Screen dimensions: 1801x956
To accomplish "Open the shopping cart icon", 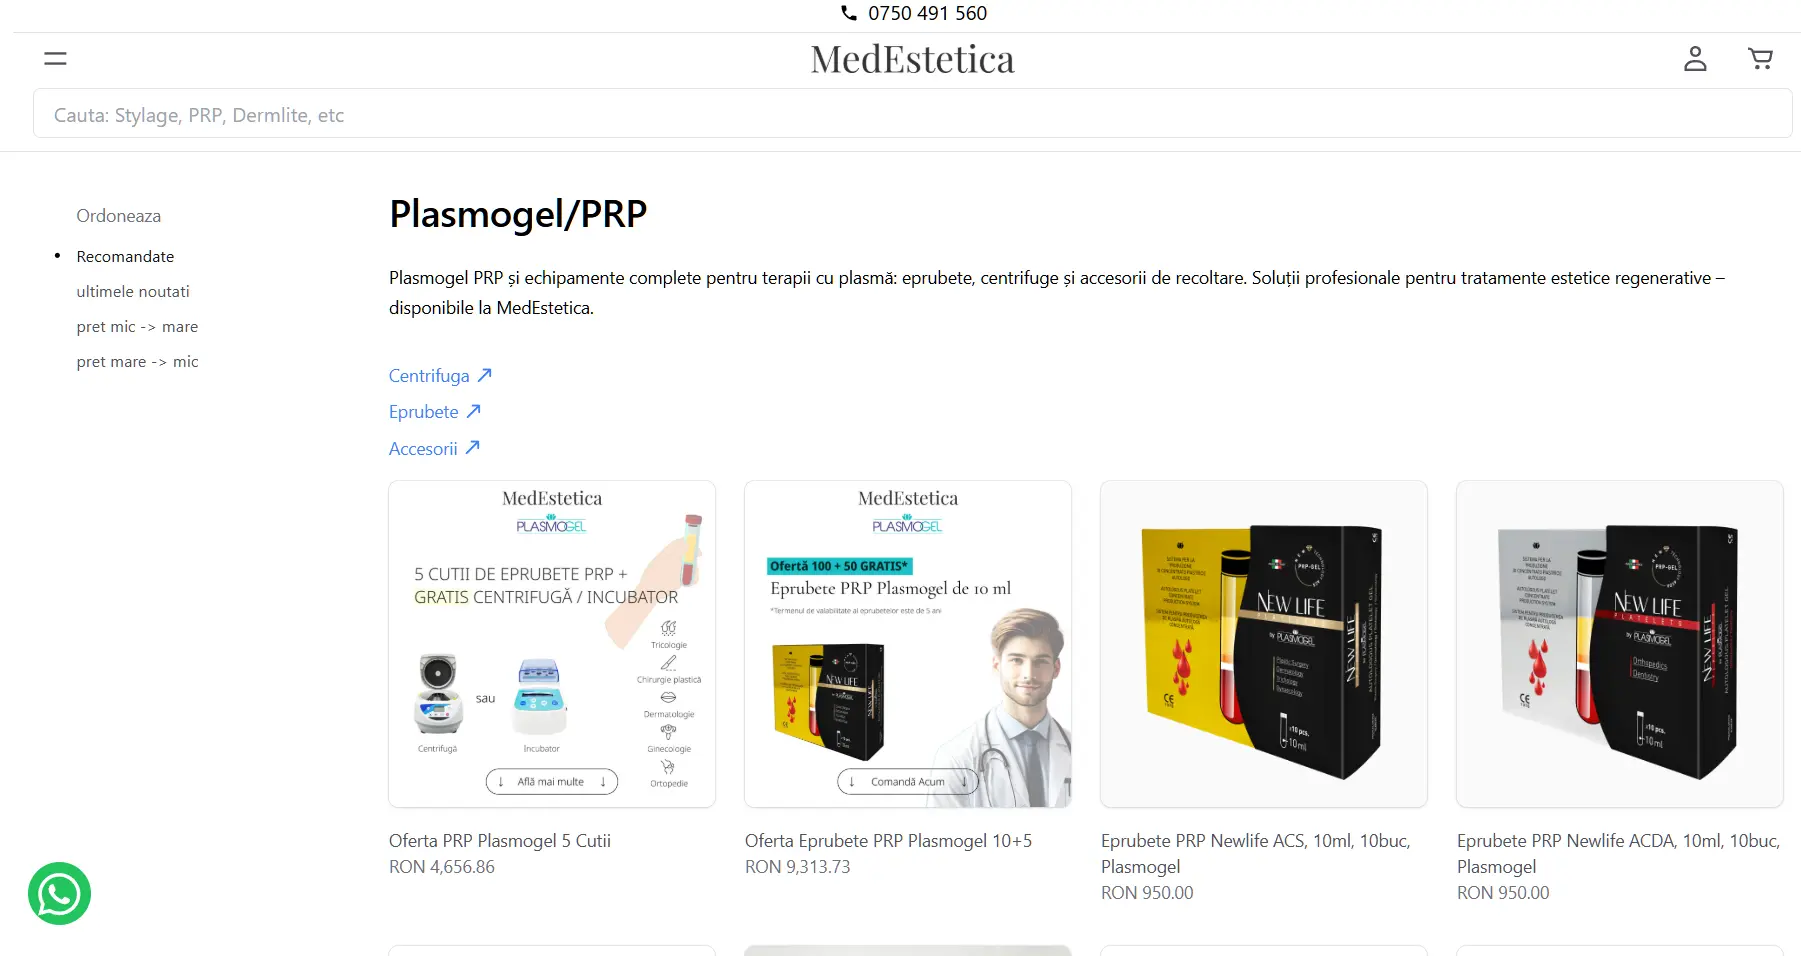I will pos(1760,59).
